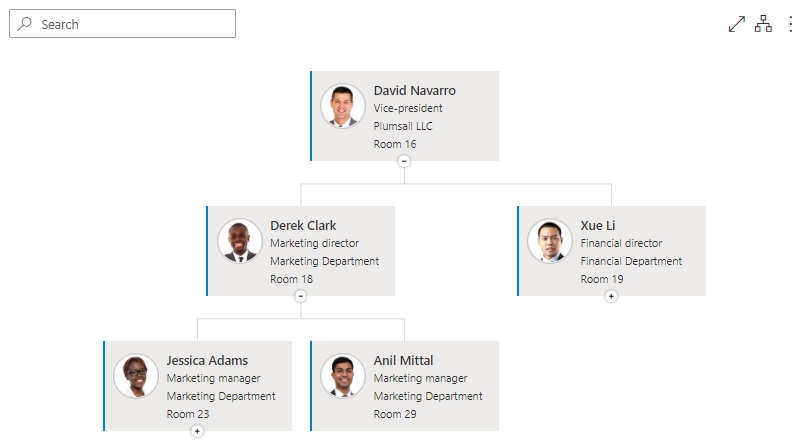Select Anil Mittal's Room 29 card area

coord(395,414)
